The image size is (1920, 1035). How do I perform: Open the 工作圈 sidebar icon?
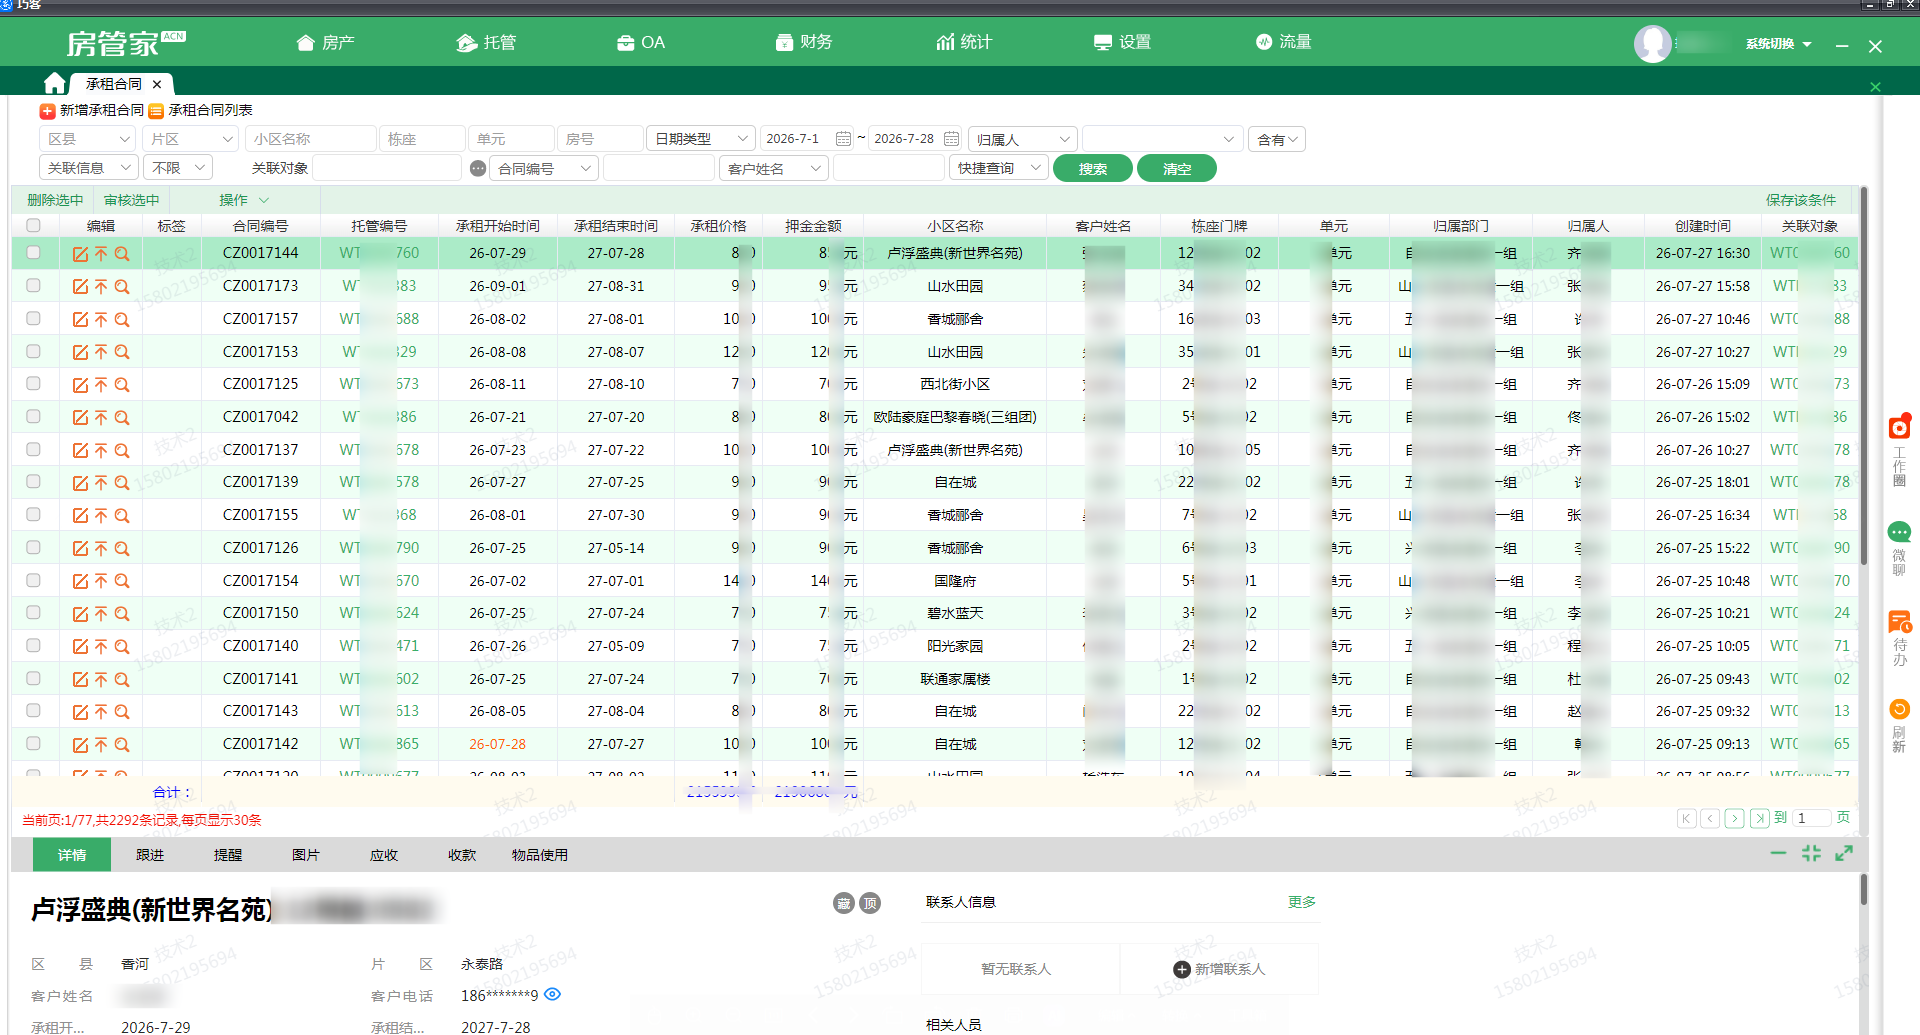pos(1899,427)
